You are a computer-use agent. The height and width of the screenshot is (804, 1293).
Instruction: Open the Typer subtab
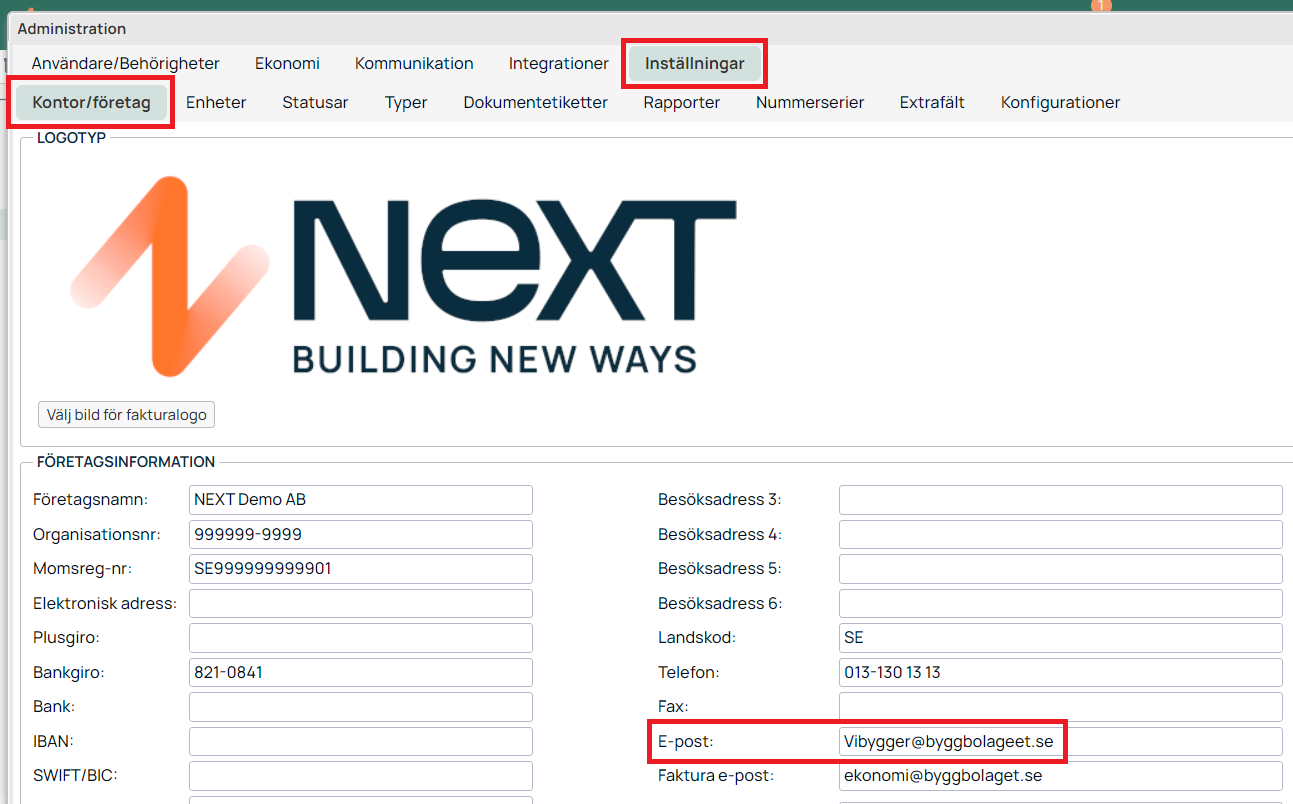[x=406, y=102]
